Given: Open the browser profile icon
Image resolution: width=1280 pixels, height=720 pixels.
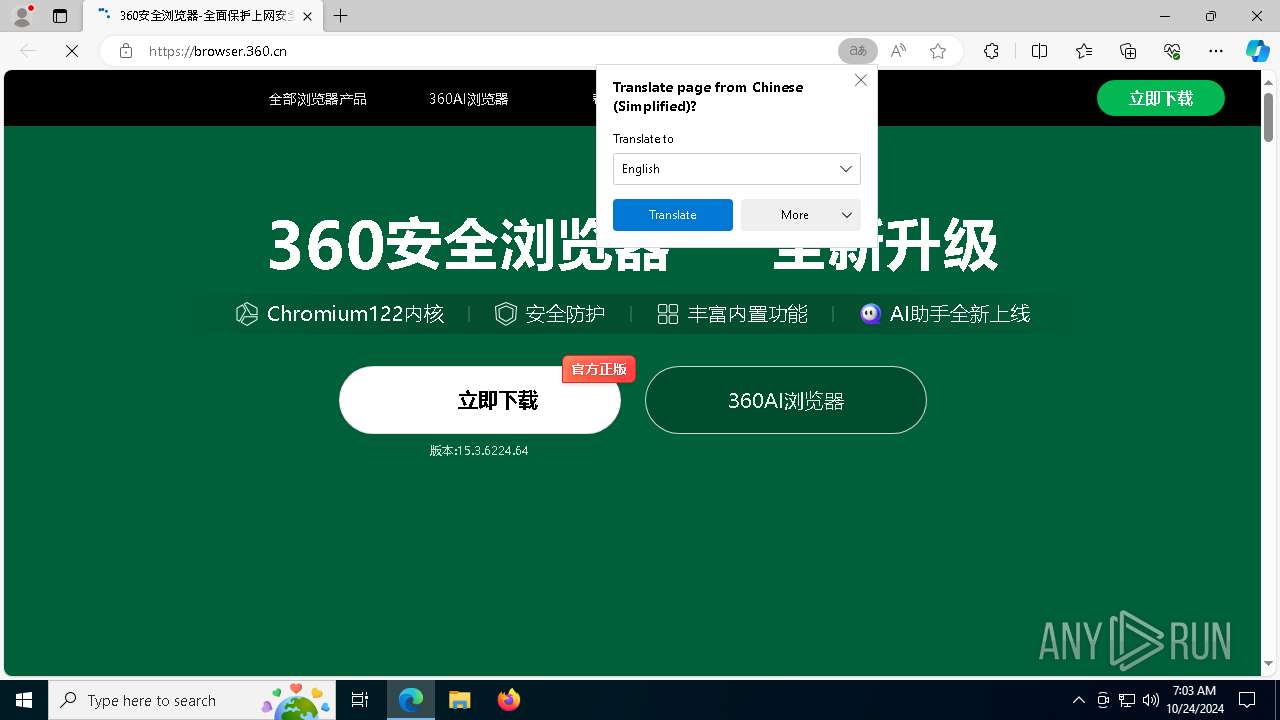Looking at the screenshot, I should pyautogui.click(x=22, y=16).
